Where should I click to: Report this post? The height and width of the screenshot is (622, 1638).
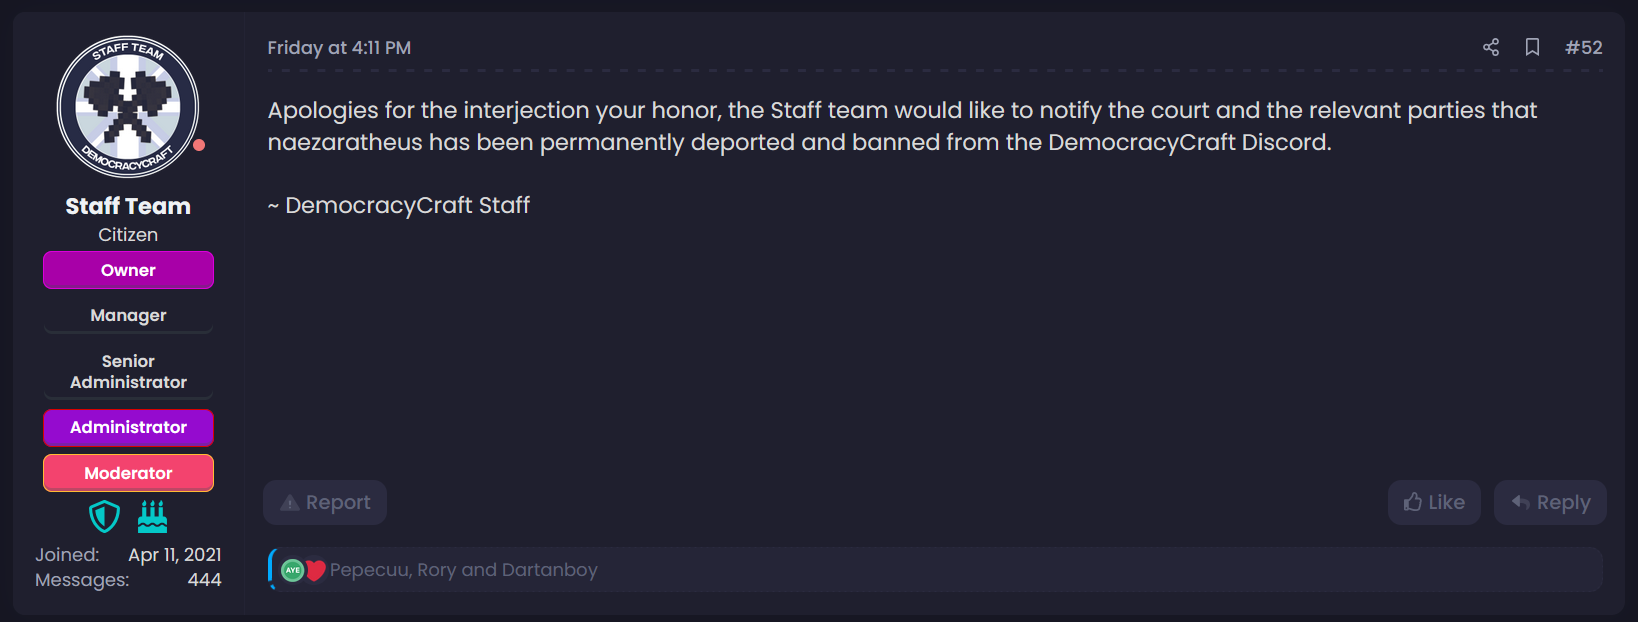pos(325,502)
